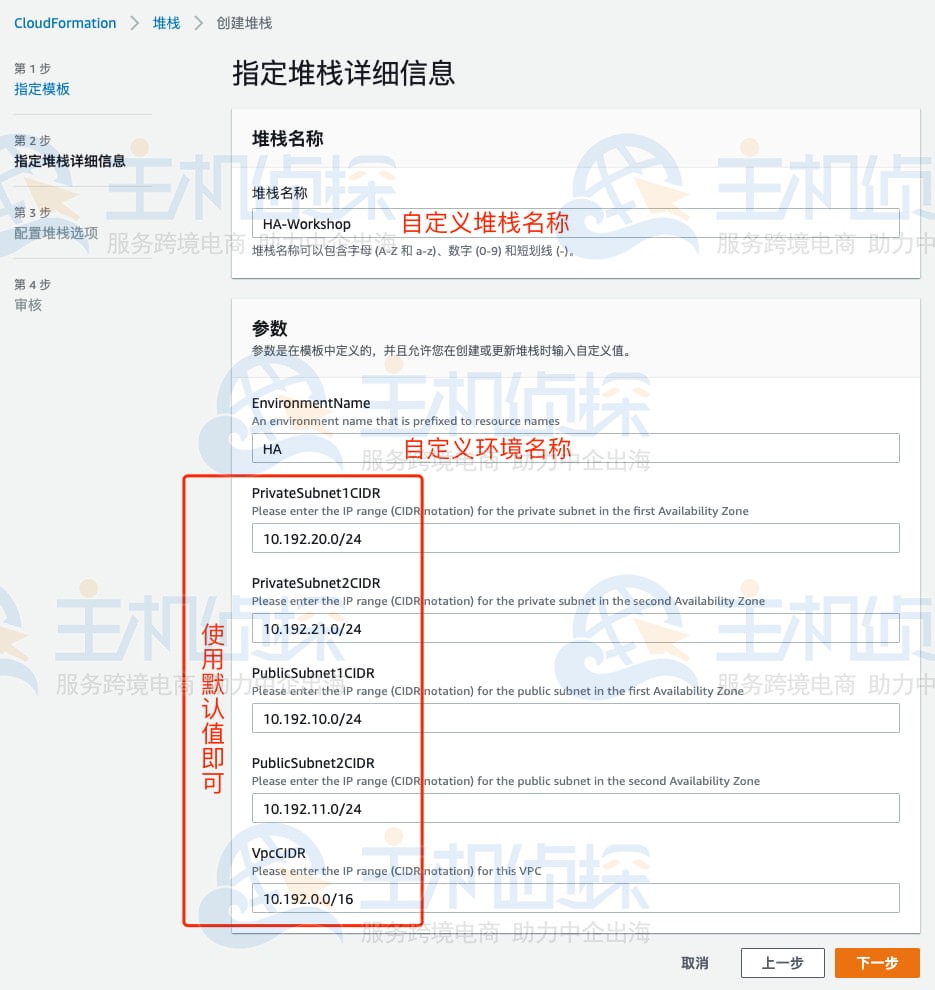Click 创建堆栈 breadcrumb item
Screen dimensions: 935x990
(x=244, y=23)
